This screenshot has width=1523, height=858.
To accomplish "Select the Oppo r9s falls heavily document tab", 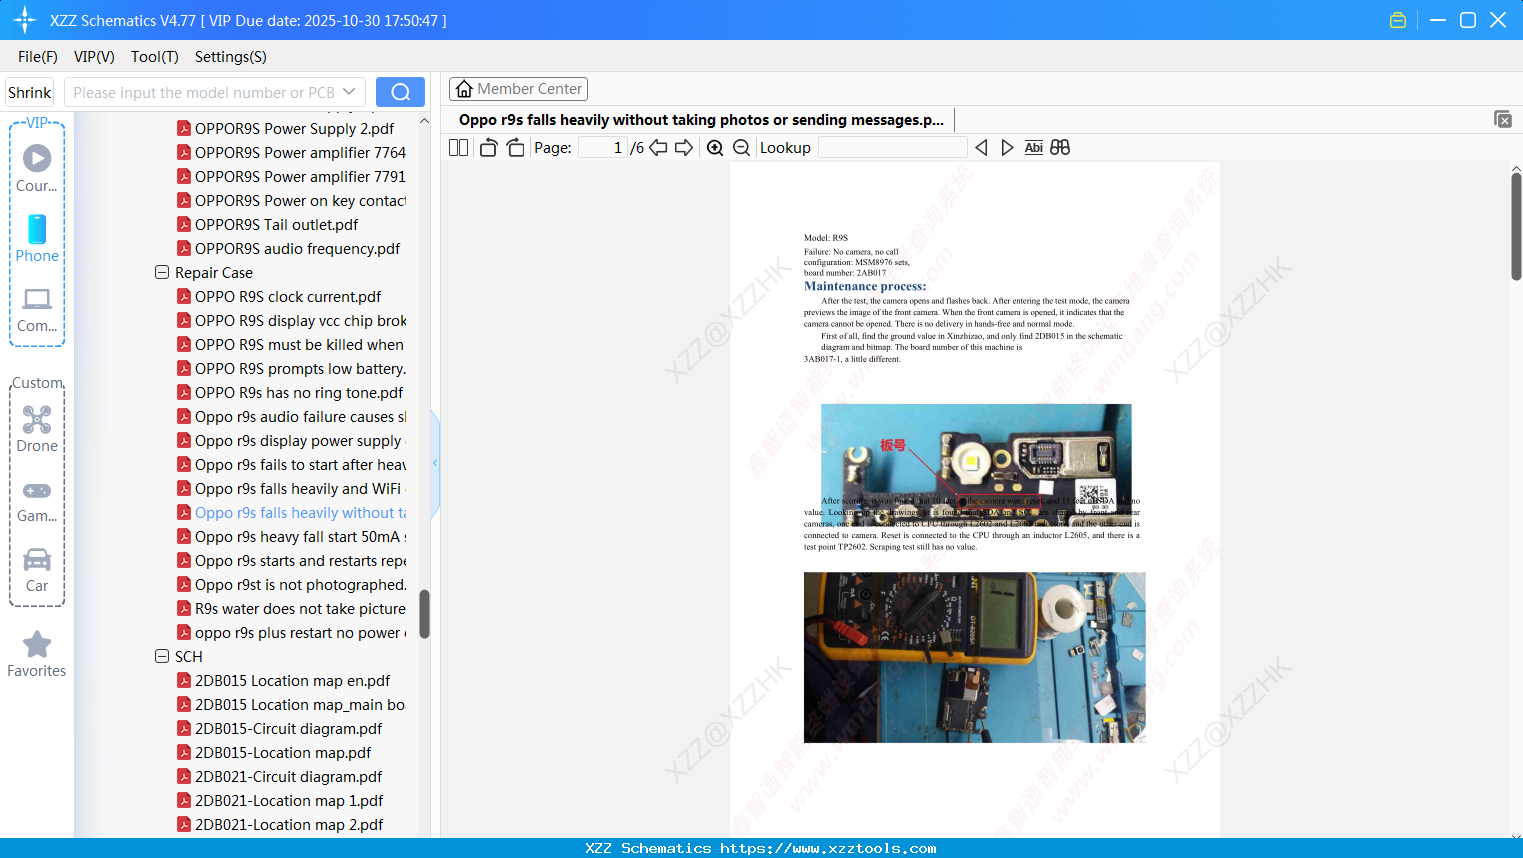I will [701, 120].
